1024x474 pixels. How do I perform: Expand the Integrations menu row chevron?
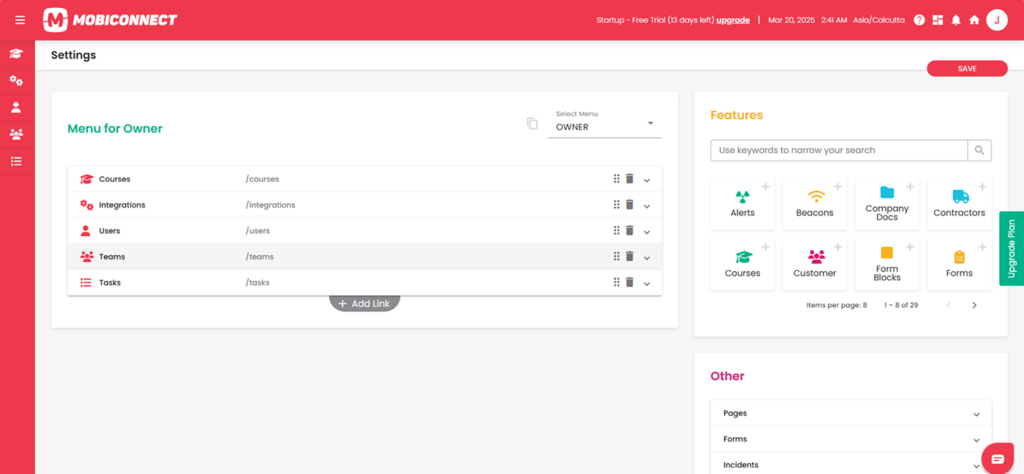tap(647, 206)
